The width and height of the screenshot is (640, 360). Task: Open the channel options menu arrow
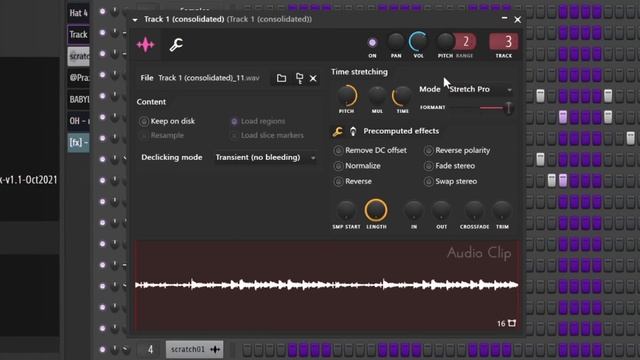(x=135, y=19)
